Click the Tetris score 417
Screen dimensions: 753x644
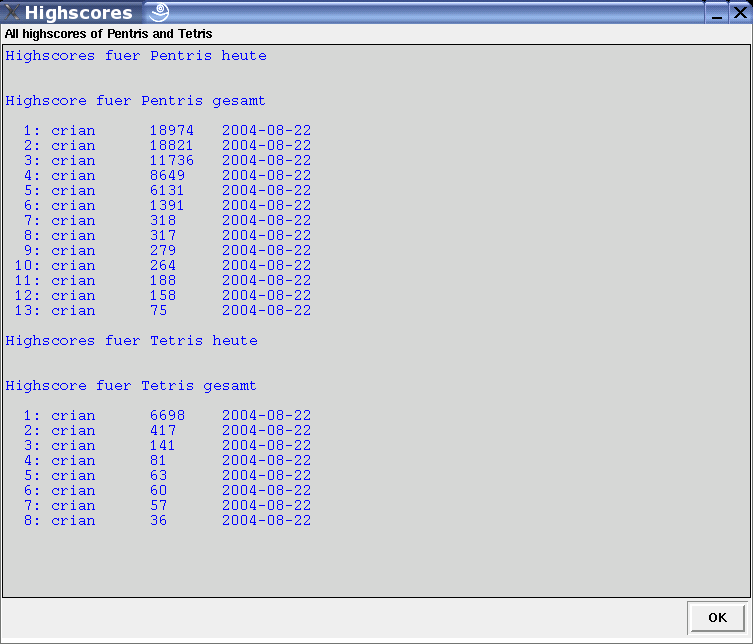click(x=163, y=430)
